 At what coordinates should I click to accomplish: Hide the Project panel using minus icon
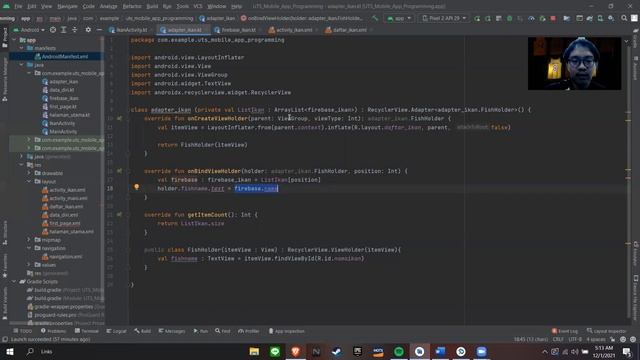99,30
